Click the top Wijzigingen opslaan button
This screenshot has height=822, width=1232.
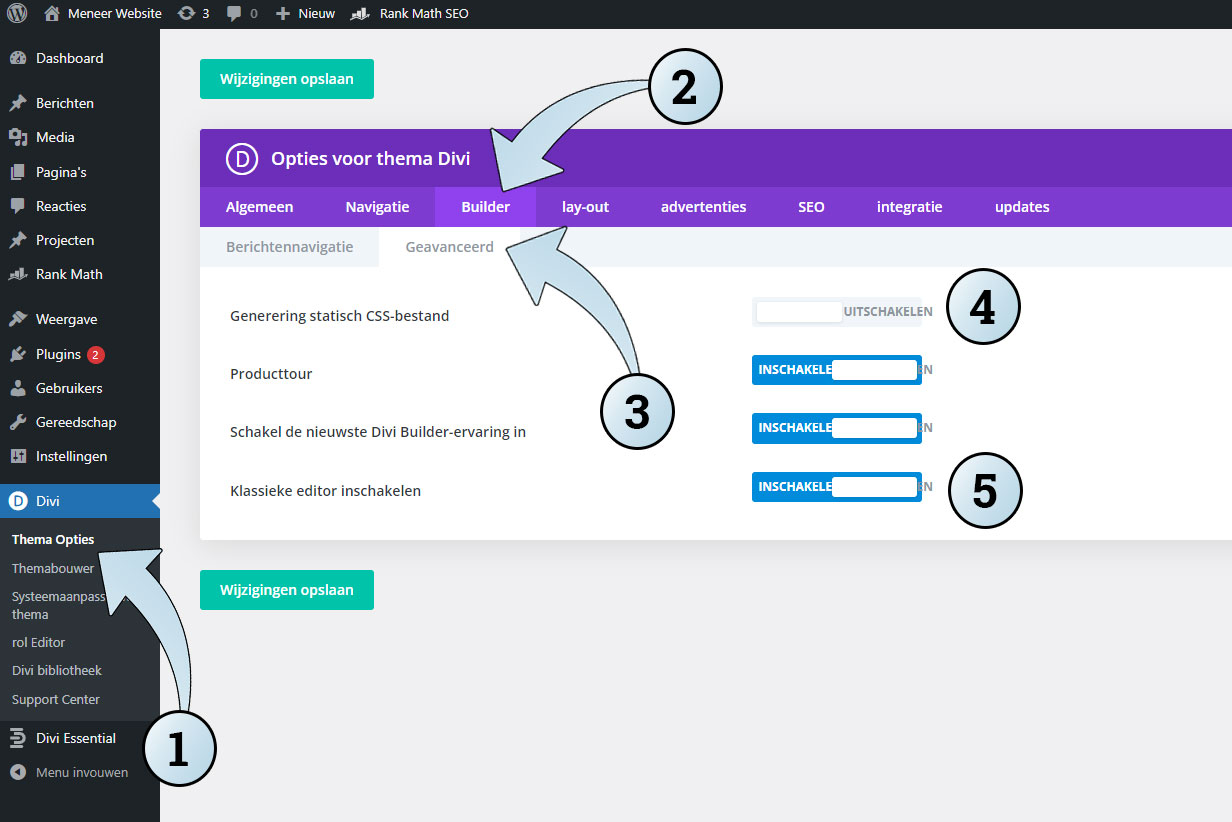tap(287, 79)
